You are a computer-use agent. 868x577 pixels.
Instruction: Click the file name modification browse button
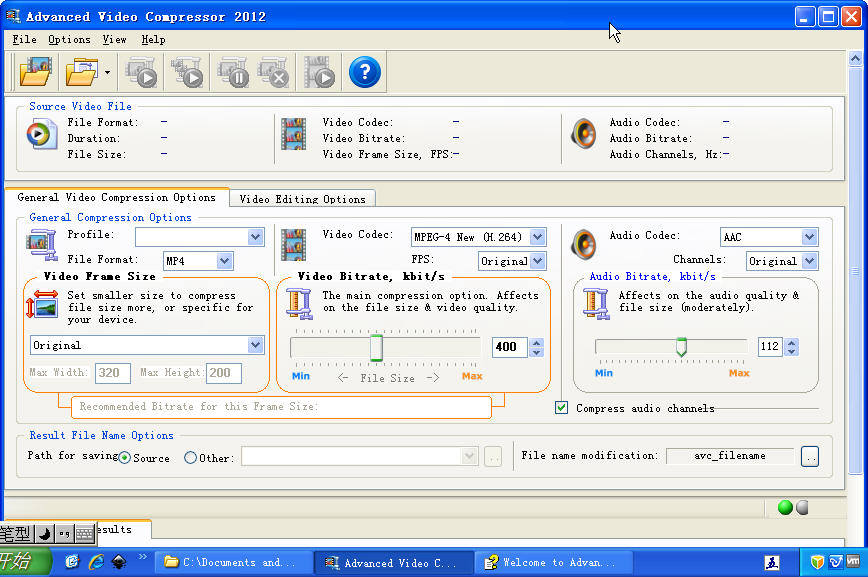pyautogui.click(x=810, y=456)
